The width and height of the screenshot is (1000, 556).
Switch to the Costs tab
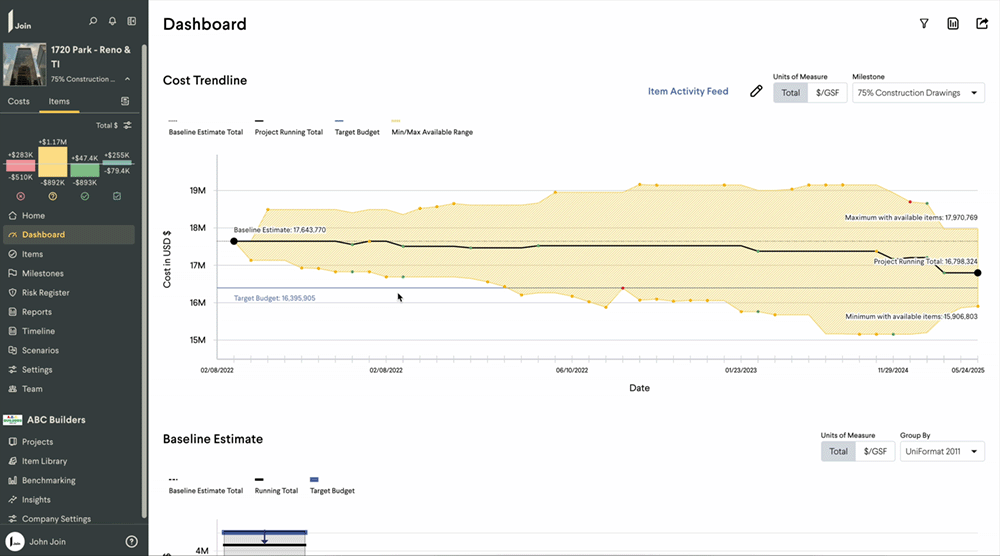pyautogui.click(x=19, y=101)
